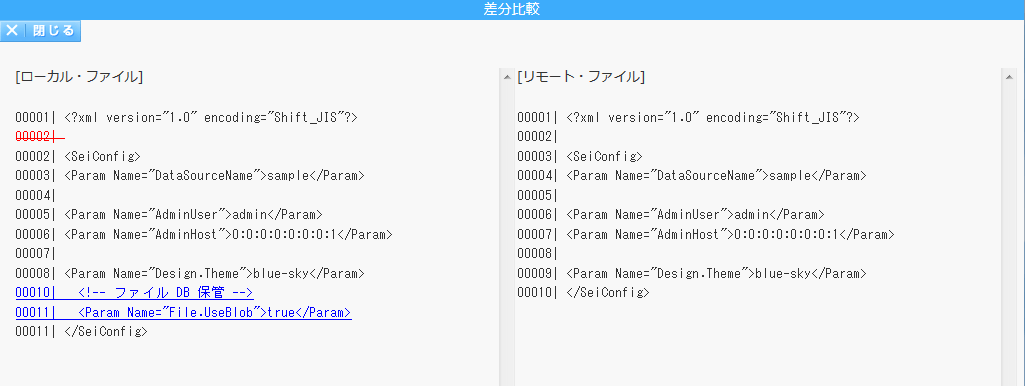Click scroll-up arrow of remote file pane

click(1009, 77)
